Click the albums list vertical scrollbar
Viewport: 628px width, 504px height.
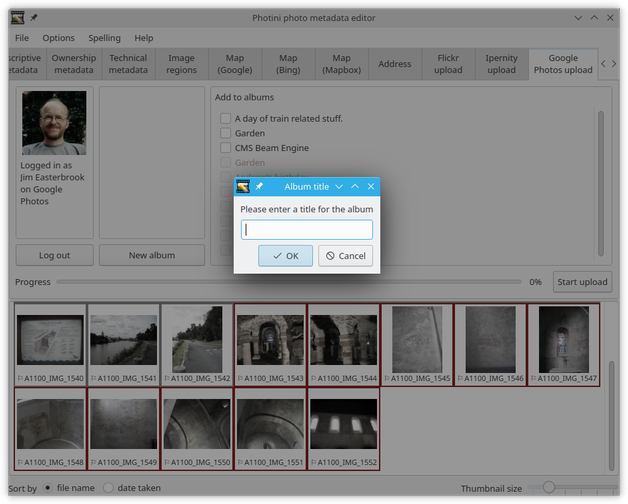(x=601, y=183)
